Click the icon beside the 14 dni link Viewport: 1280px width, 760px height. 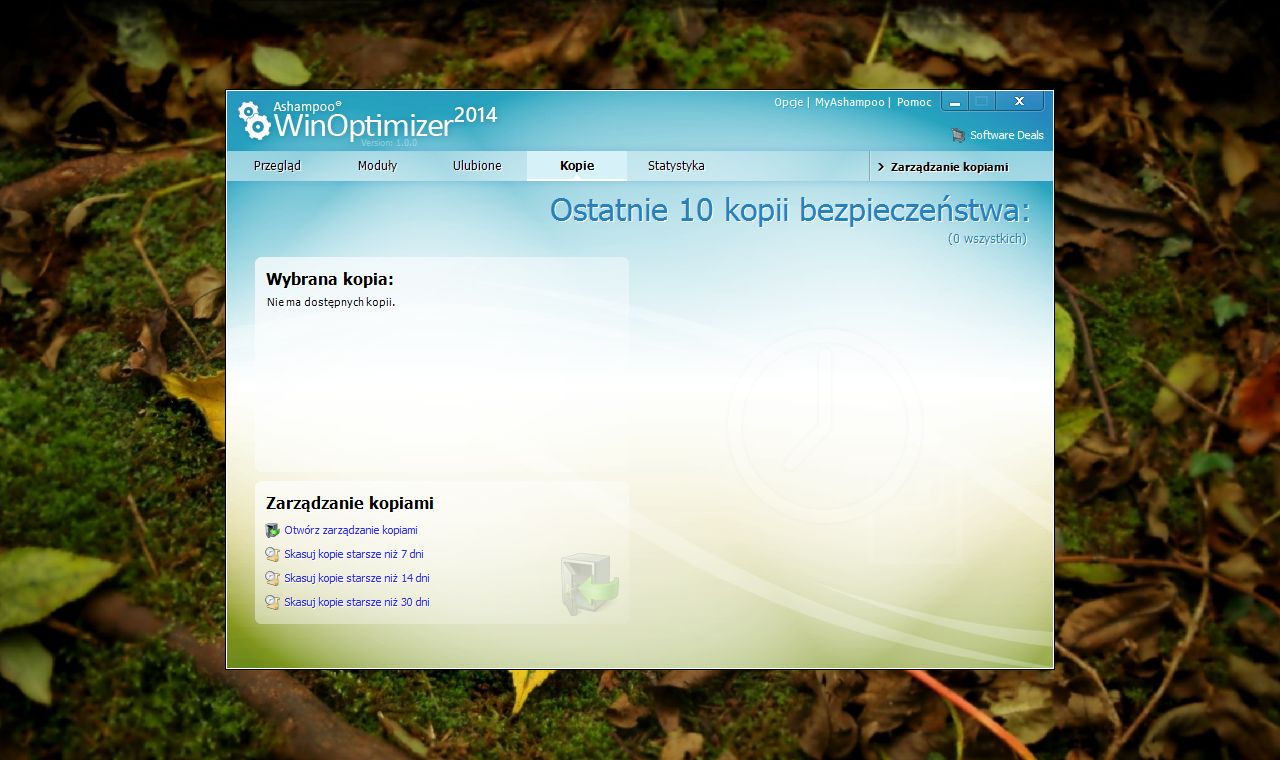pos(272,578)
